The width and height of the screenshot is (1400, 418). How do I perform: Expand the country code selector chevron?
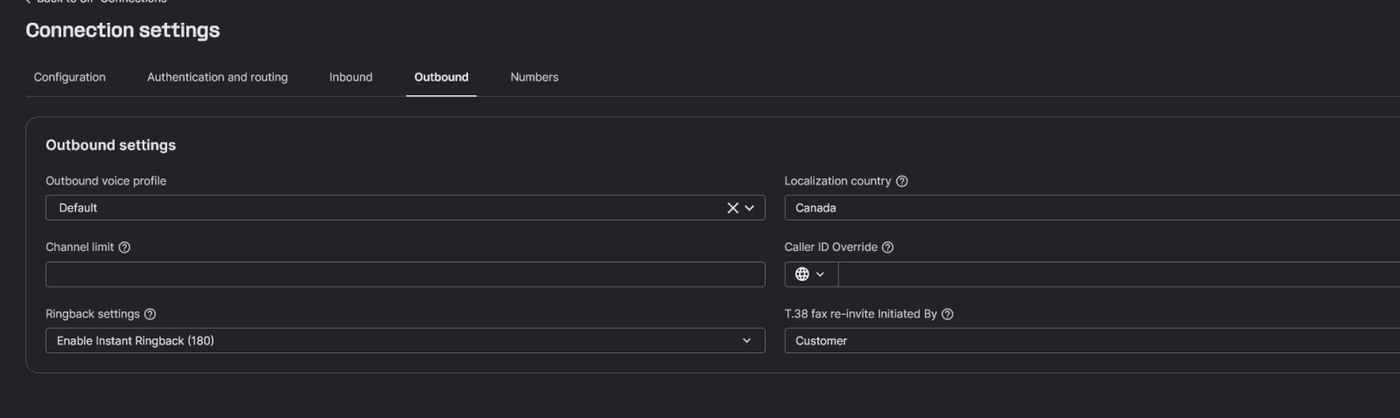[x=821, y=274]
